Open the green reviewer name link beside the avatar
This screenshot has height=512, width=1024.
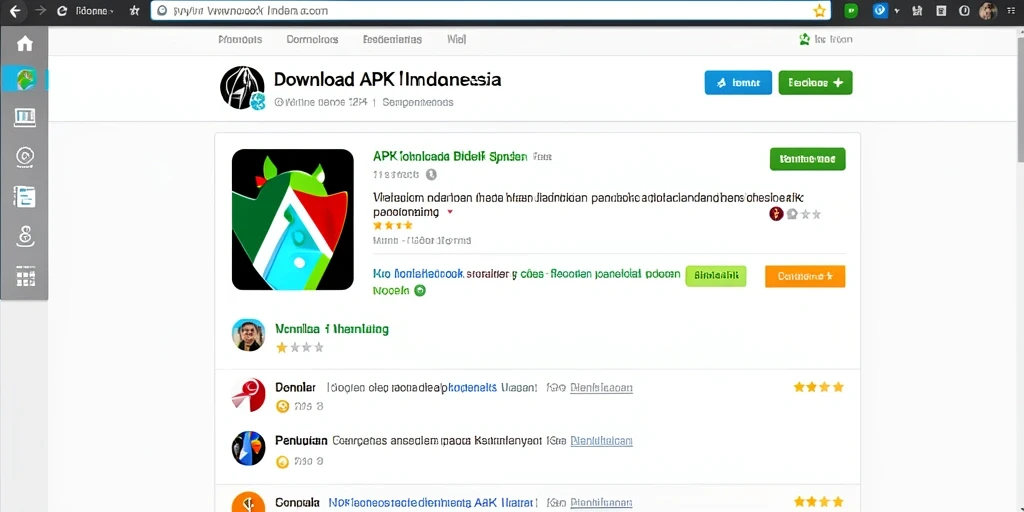(332, 328)
